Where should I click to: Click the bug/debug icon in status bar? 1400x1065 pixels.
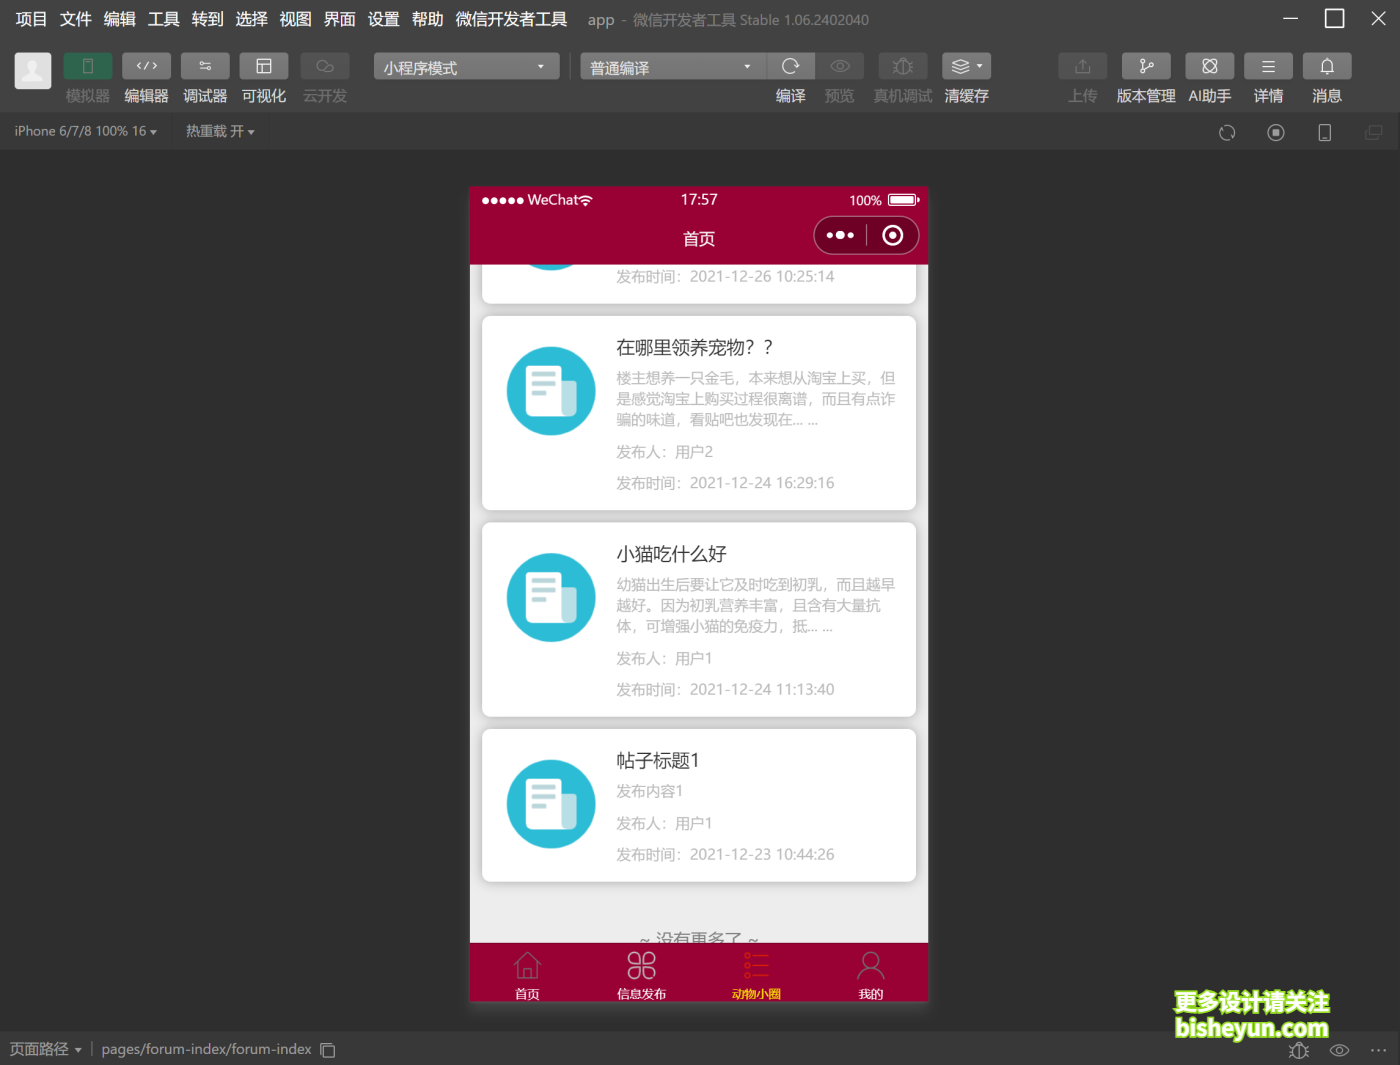(1298, 1049)
